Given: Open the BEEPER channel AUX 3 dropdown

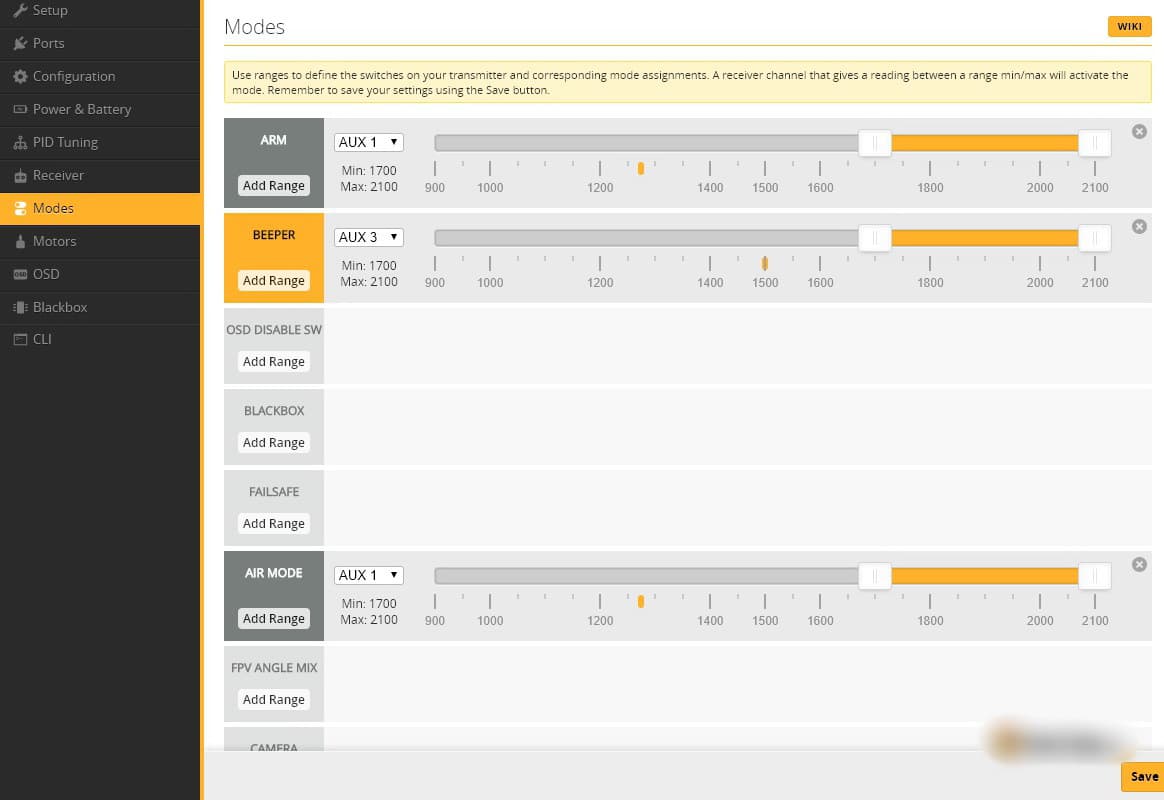Looking at the screenshot, I should [369, 237].
